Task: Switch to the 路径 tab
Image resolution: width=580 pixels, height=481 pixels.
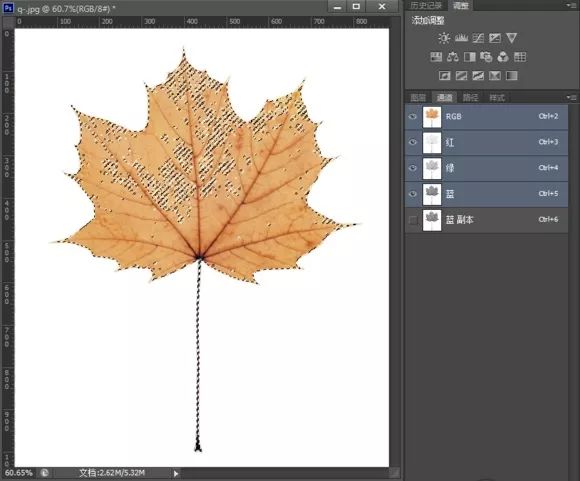Action: pyautogui.click(x=471, y=97)
